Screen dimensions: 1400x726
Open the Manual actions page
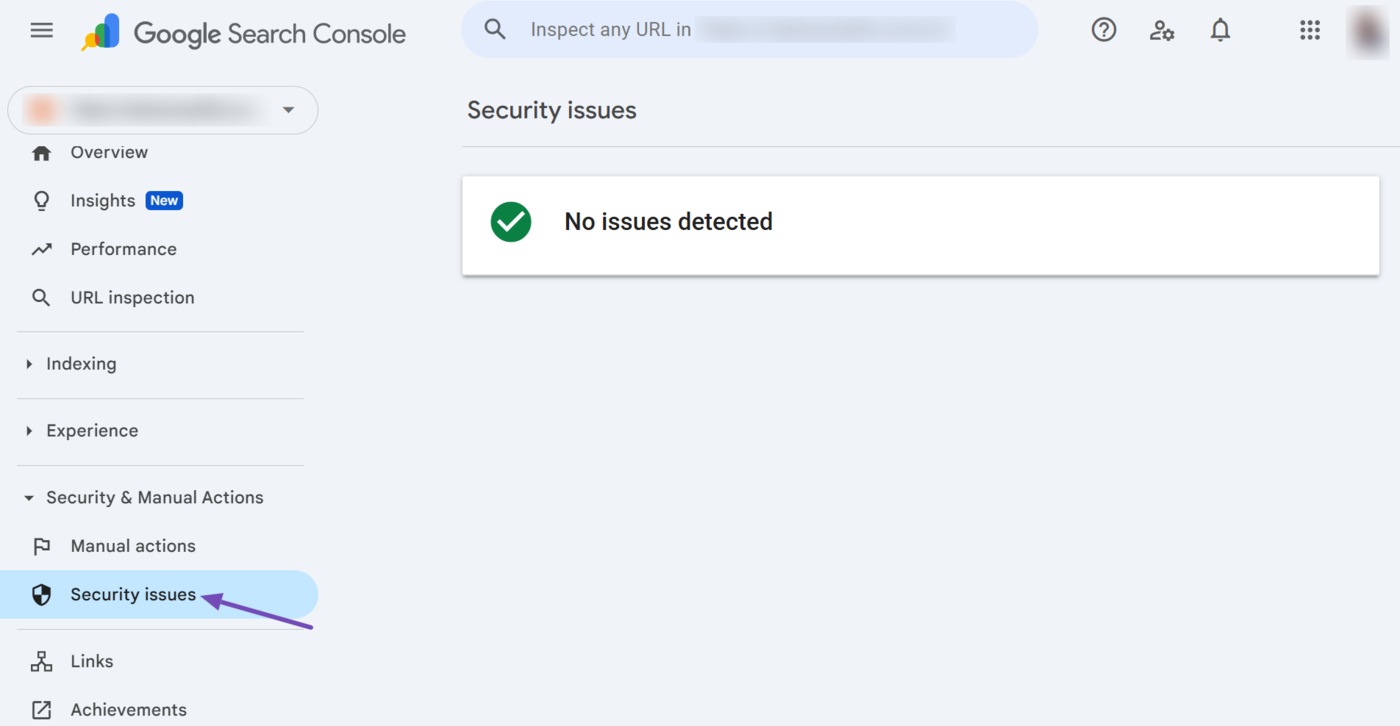pos(133,546)
